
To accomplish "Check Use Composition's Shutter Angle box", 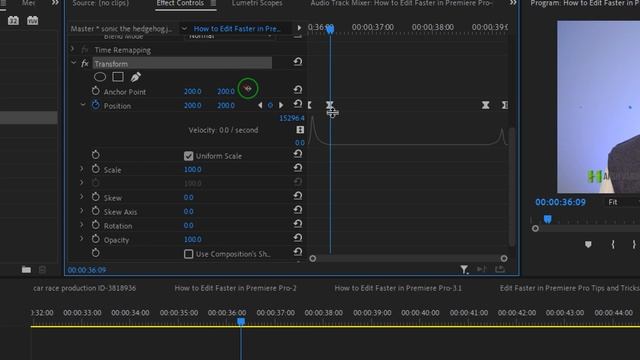I will pyautogui.click(x=188, y=254).
